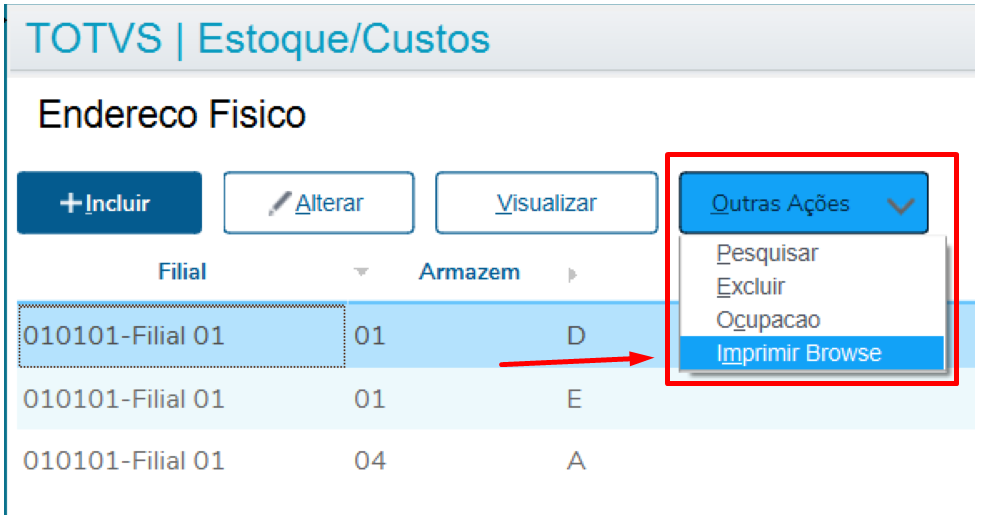Open the Visualizar button
The width and height of the screenshot is (984, 515).
(547, 203)
